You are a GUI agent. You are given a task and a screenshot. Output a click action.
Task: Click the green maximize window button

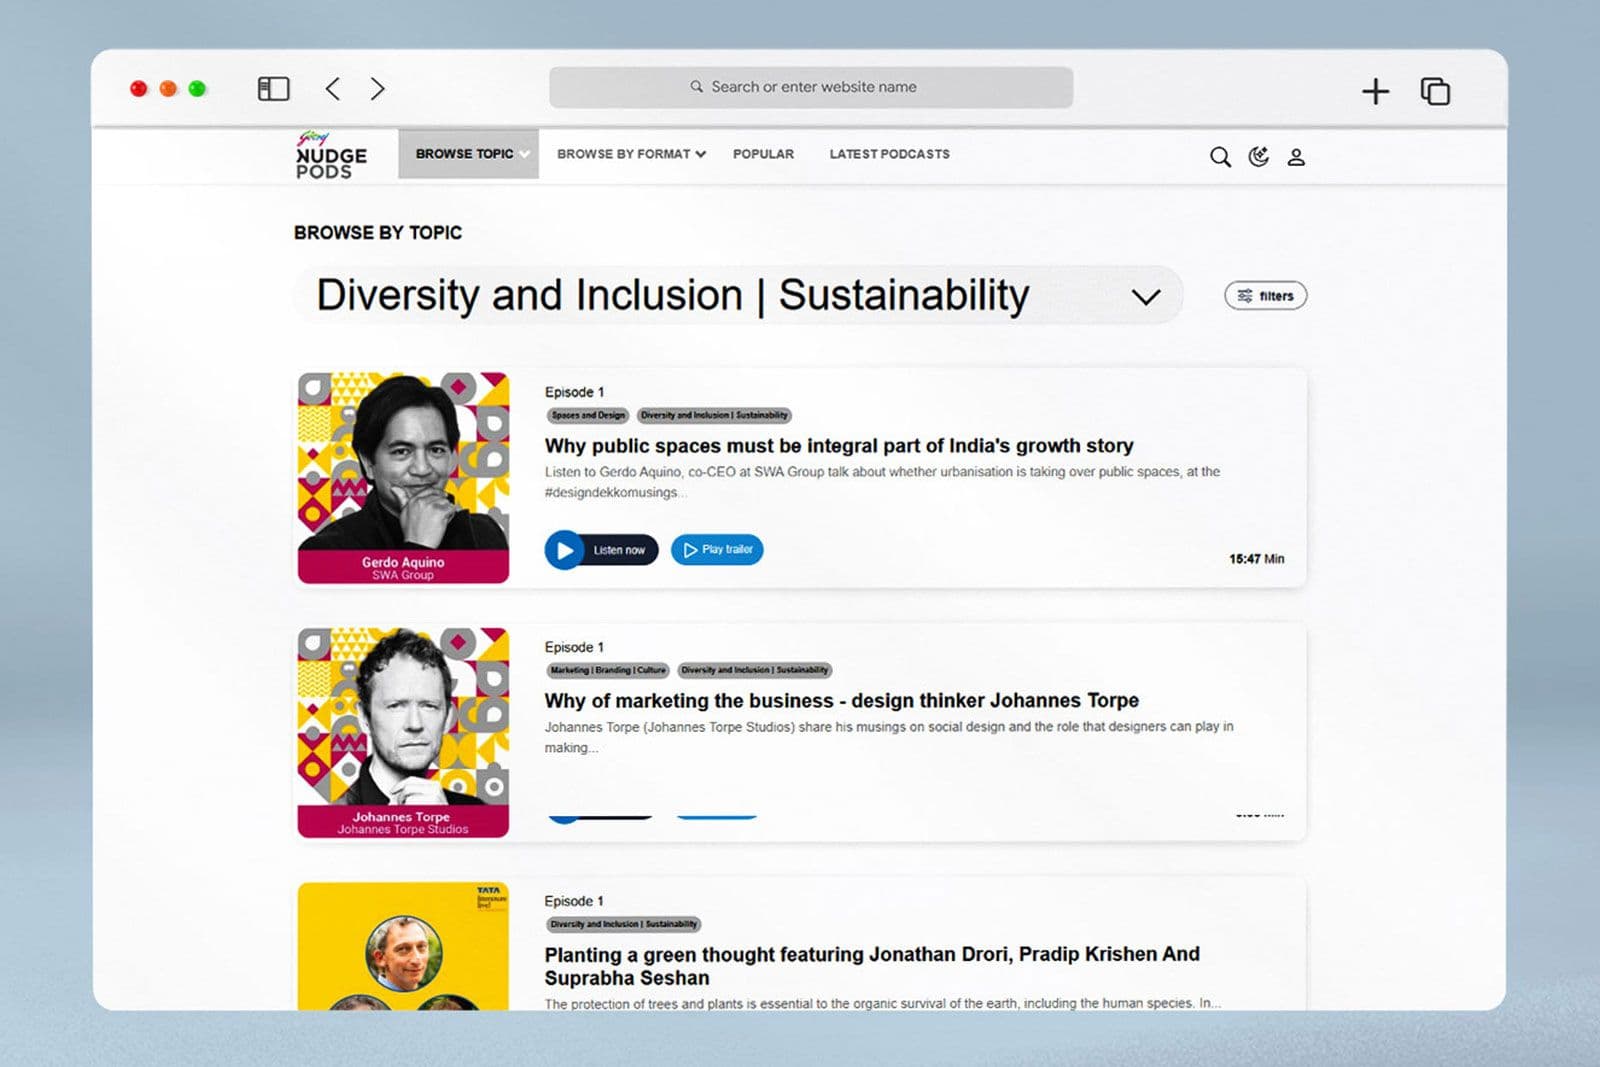197,89
